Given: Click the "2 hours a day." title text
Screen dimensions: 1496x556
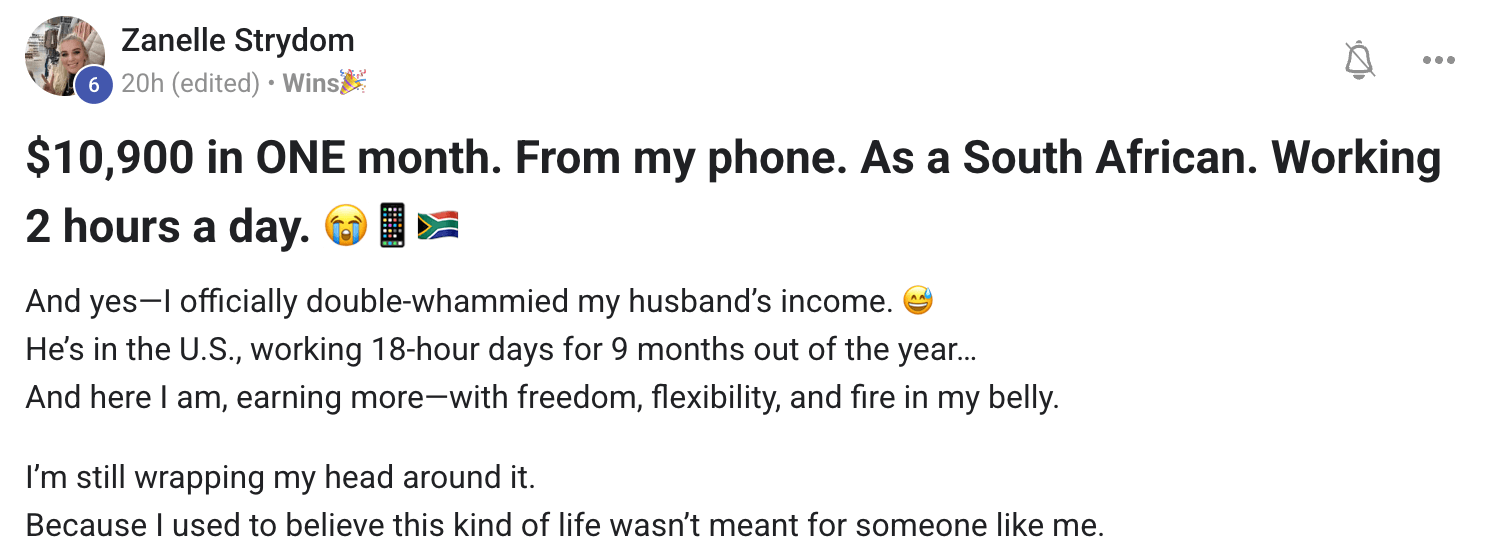Looking at the screenshot, I should [168, 228].
